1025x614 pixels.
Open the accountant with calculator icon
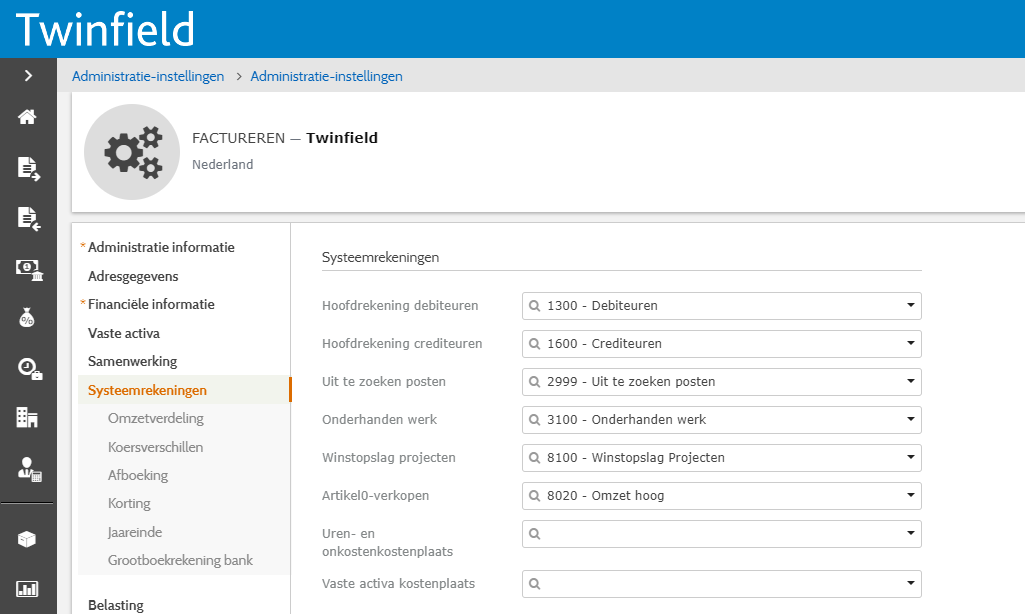28,468
